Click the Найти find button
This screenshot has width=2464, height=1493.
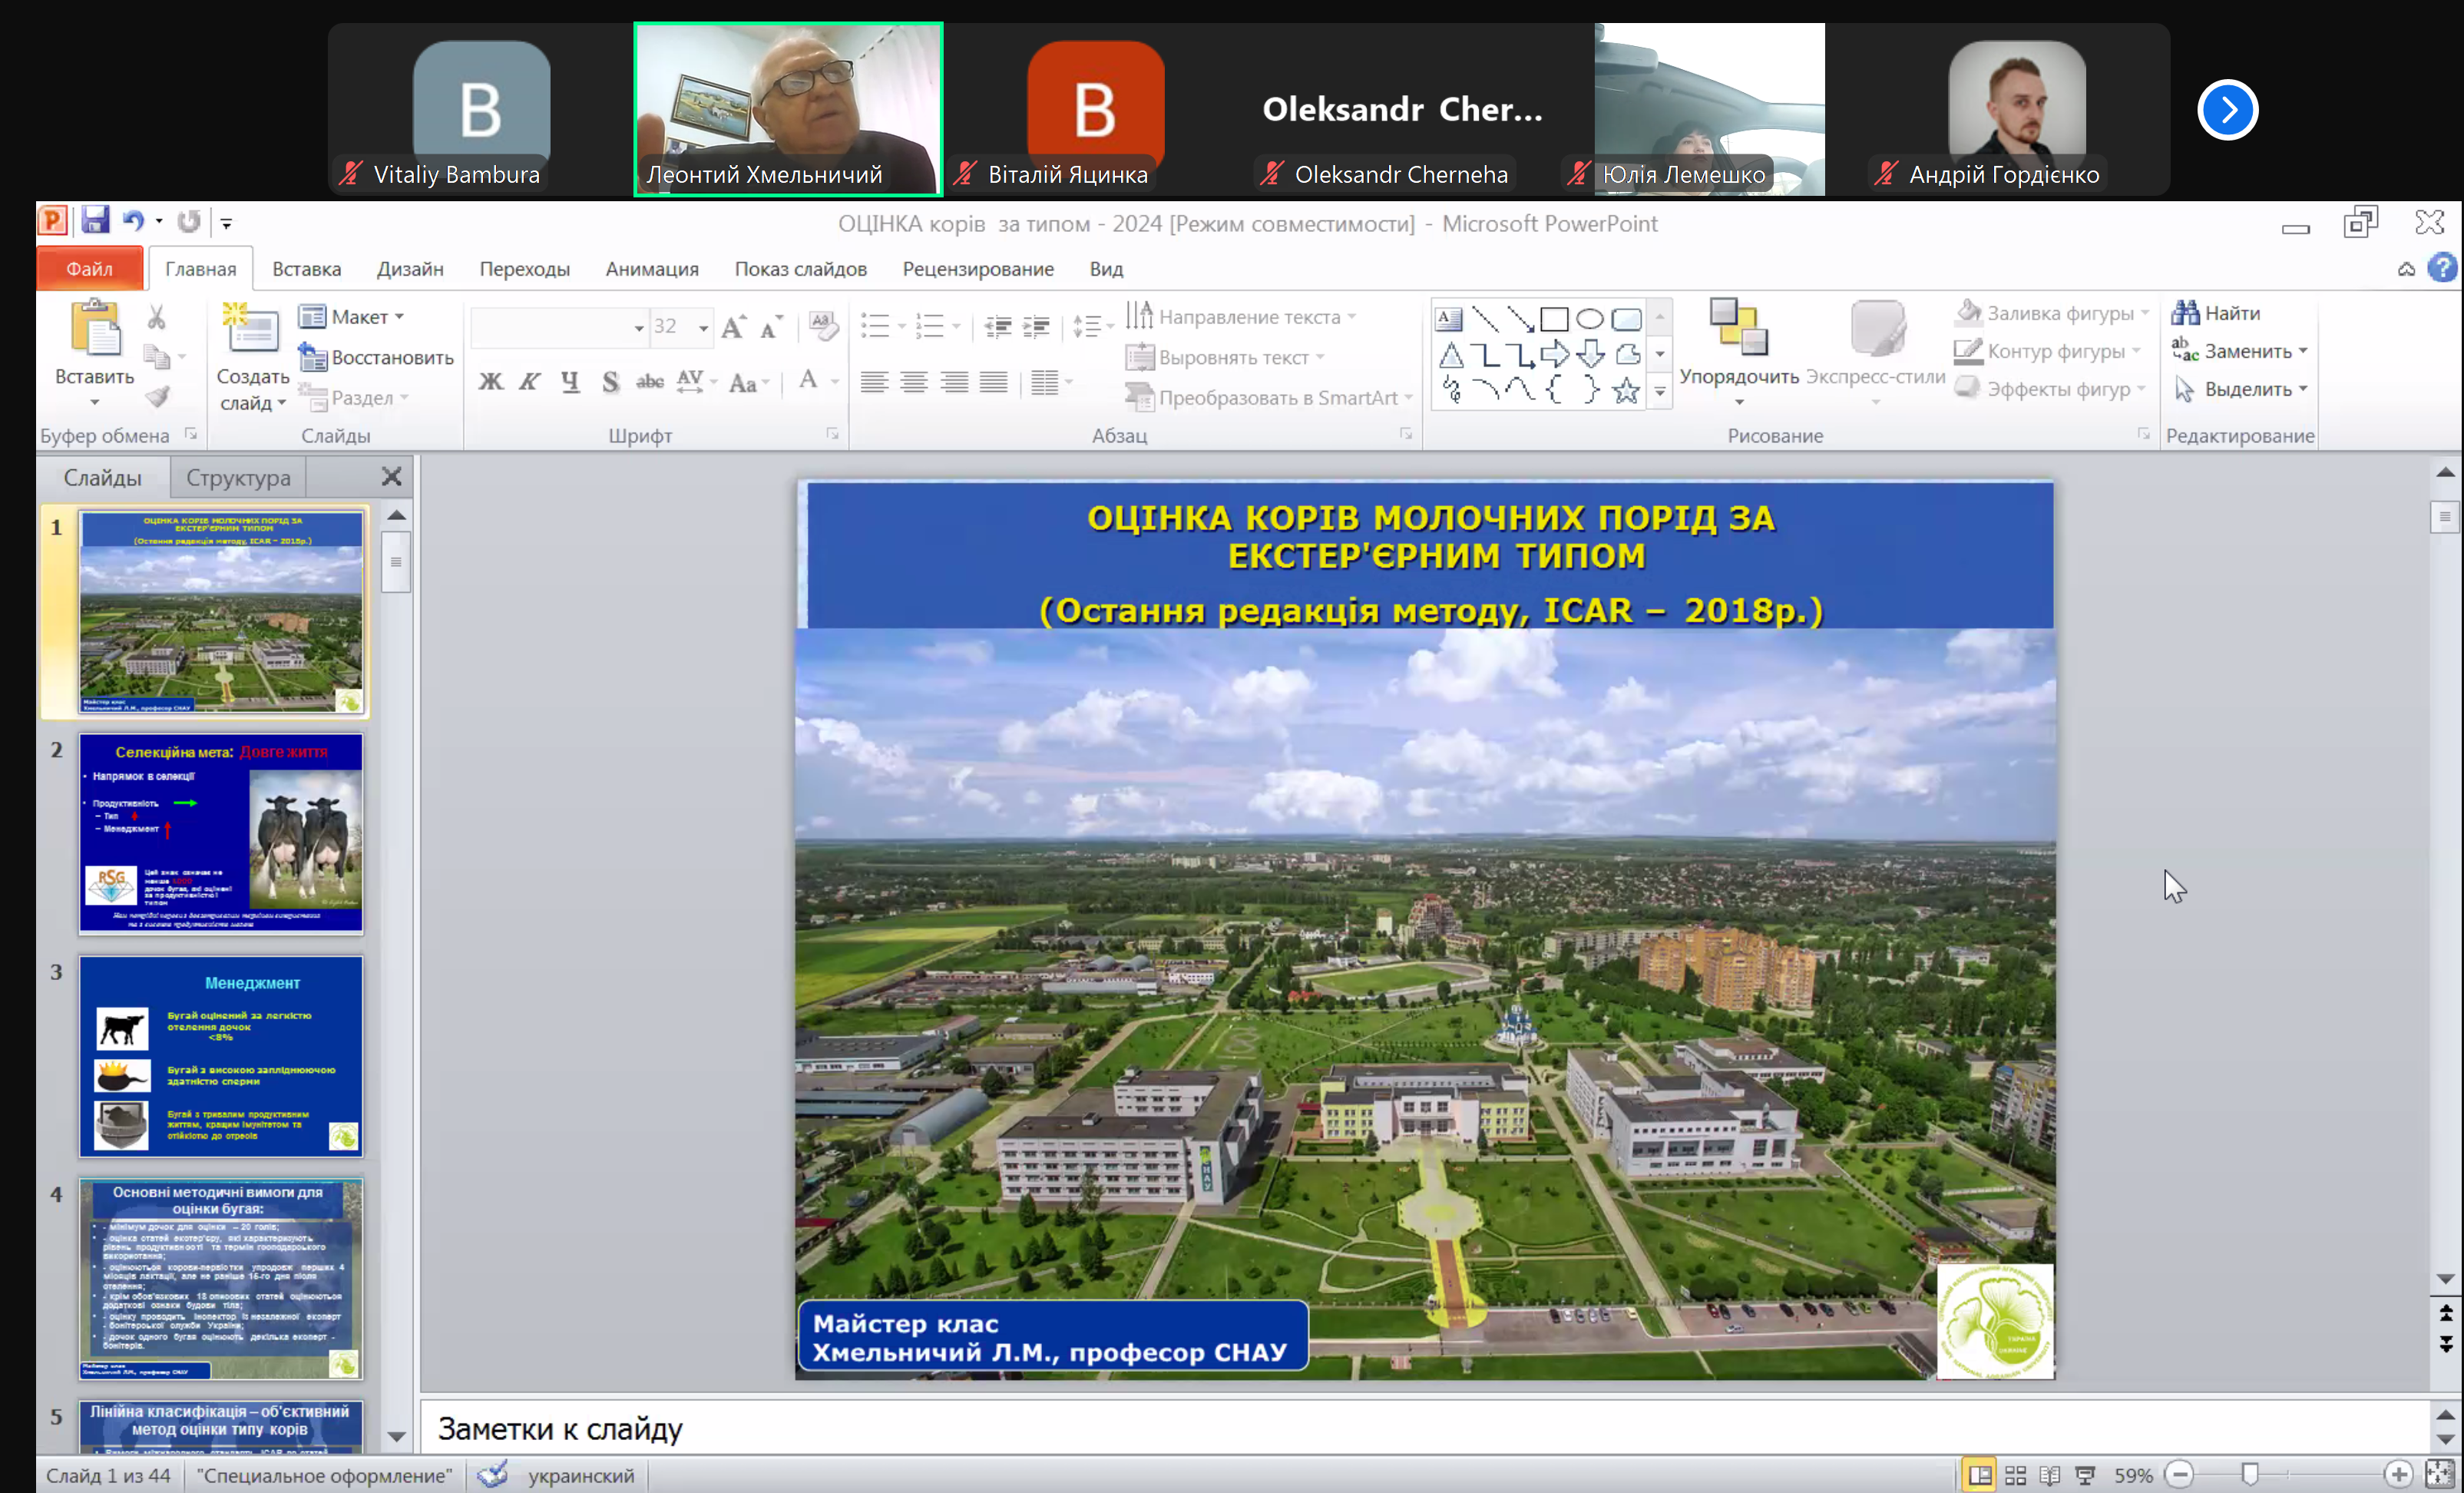[2216, 313]
